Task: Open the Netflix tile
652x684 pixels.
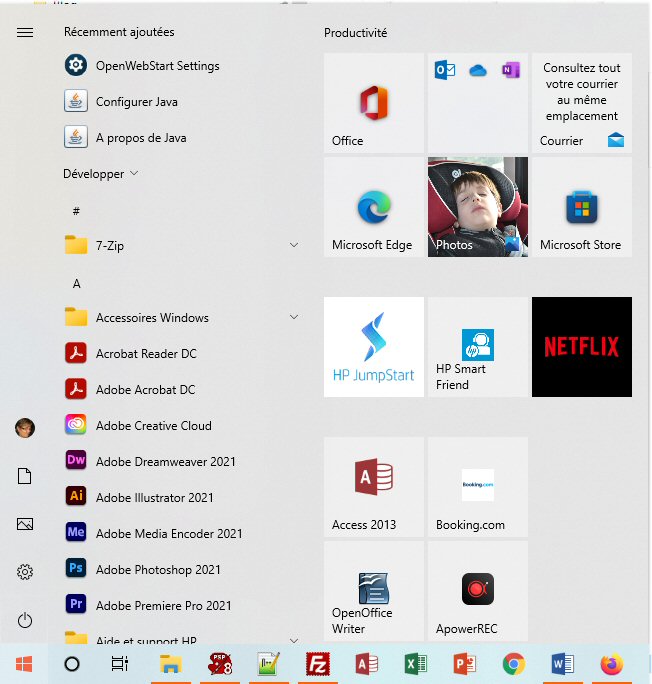Action: pyautogui.click(x=581, y=346)
